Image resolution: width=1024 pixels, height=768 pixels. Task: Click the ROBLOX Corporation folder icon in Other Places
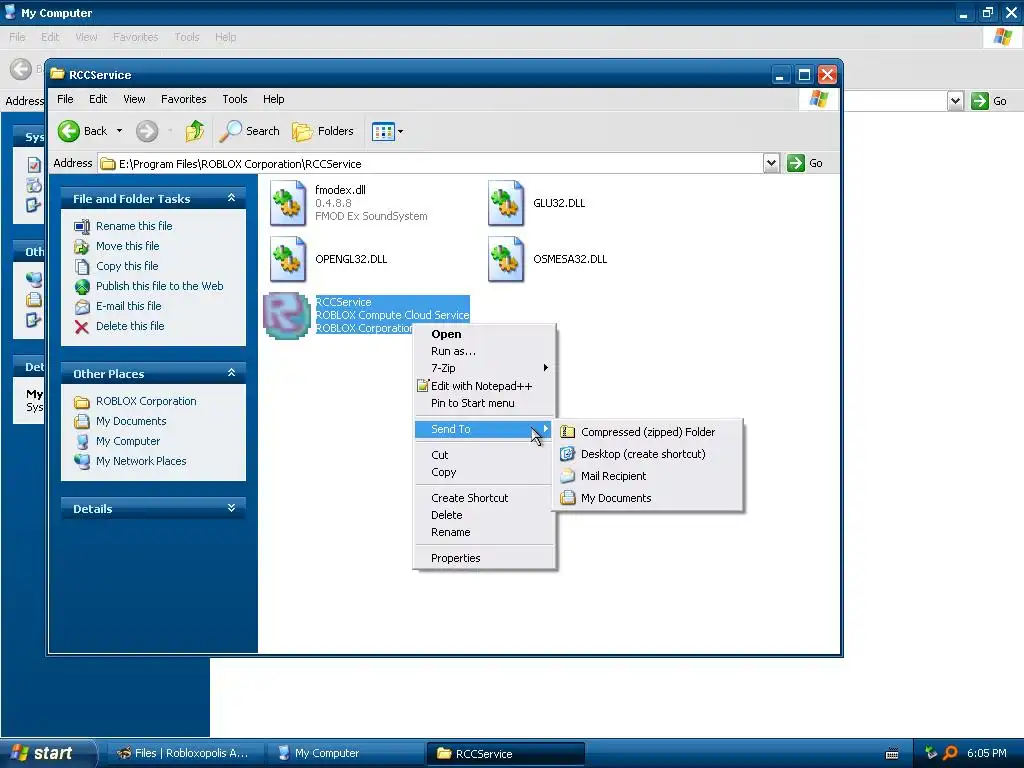[82, 402]
